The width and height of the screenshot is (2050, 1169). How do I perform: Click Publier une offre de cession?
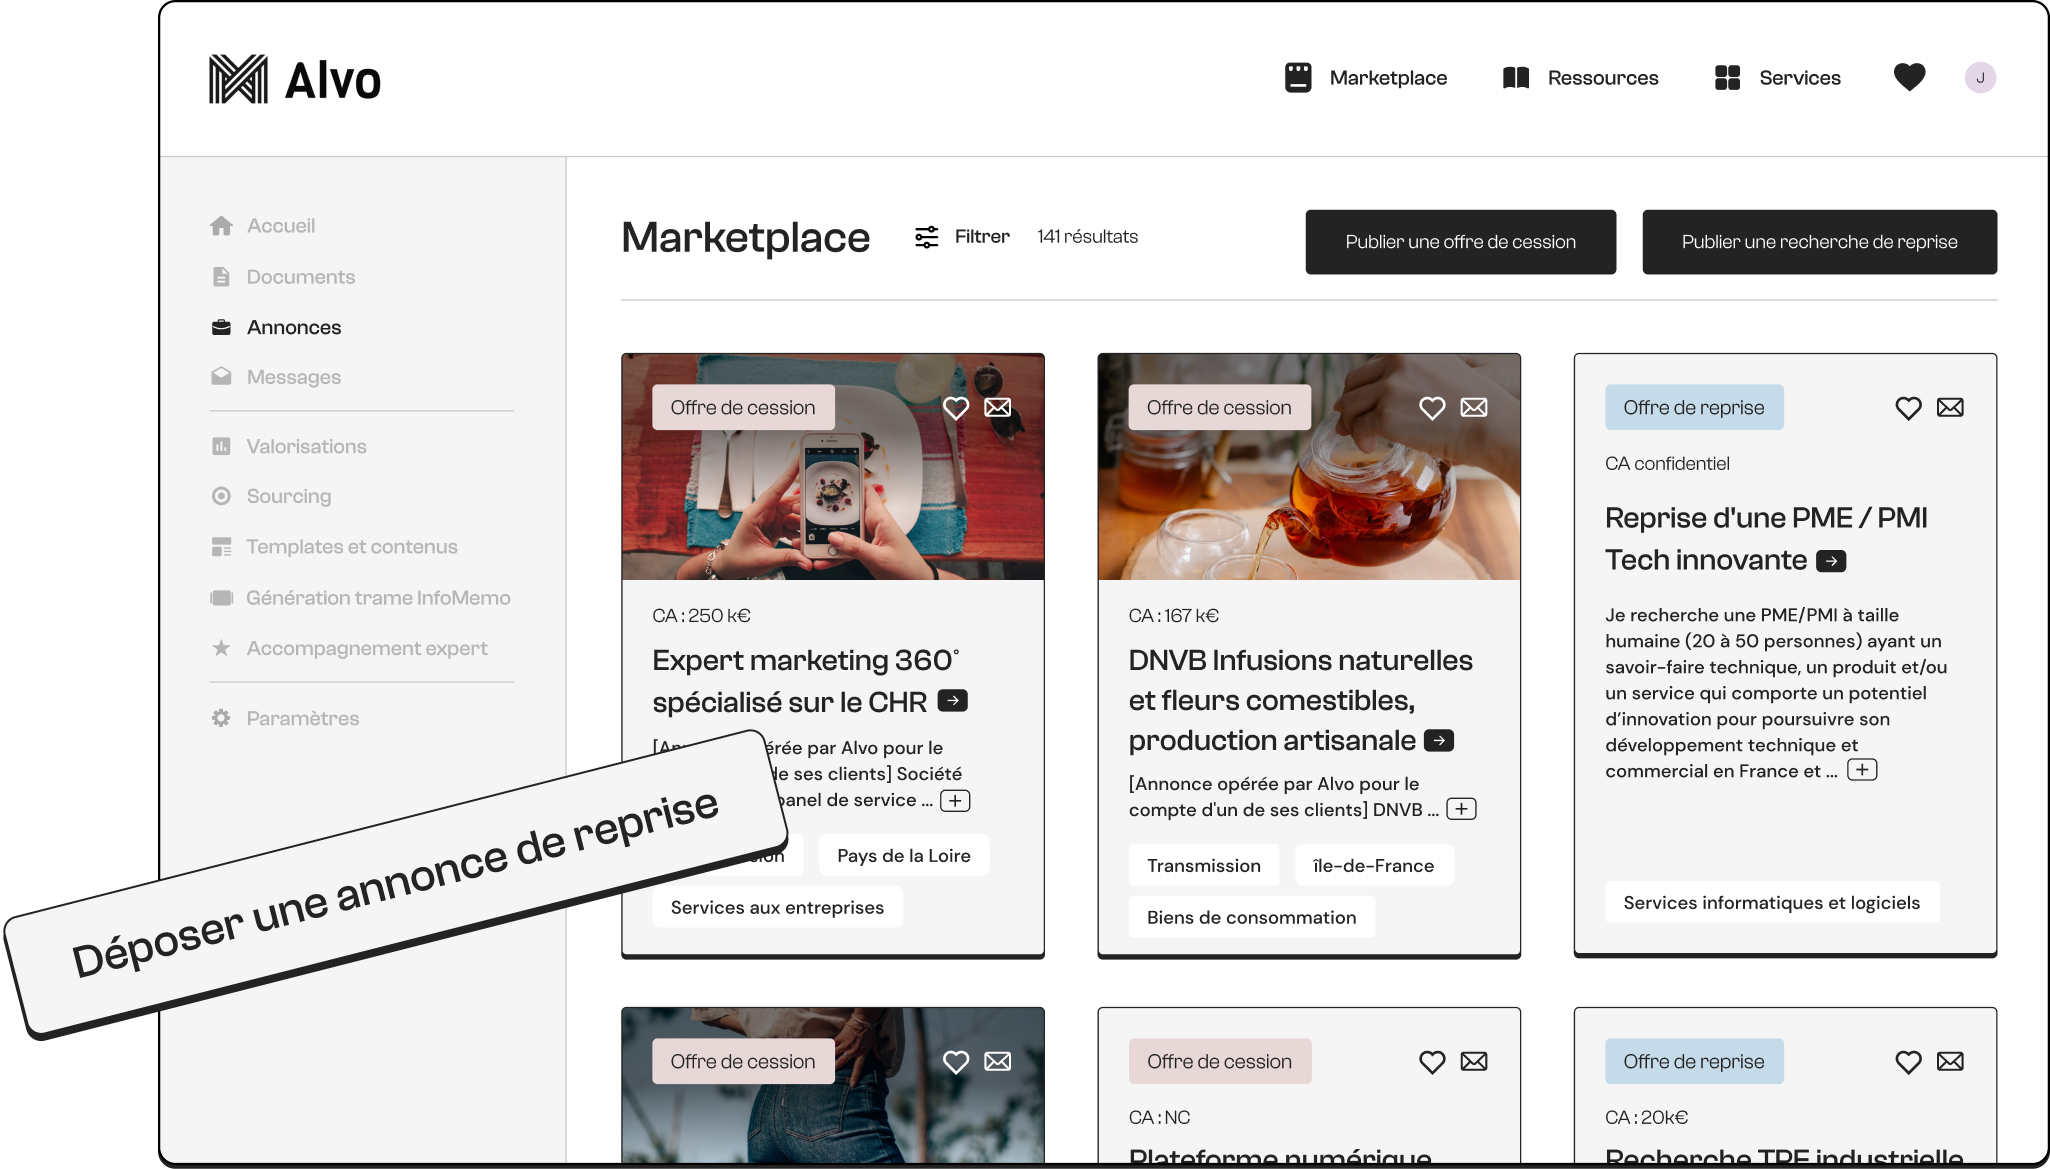(x=1460, y=242)
